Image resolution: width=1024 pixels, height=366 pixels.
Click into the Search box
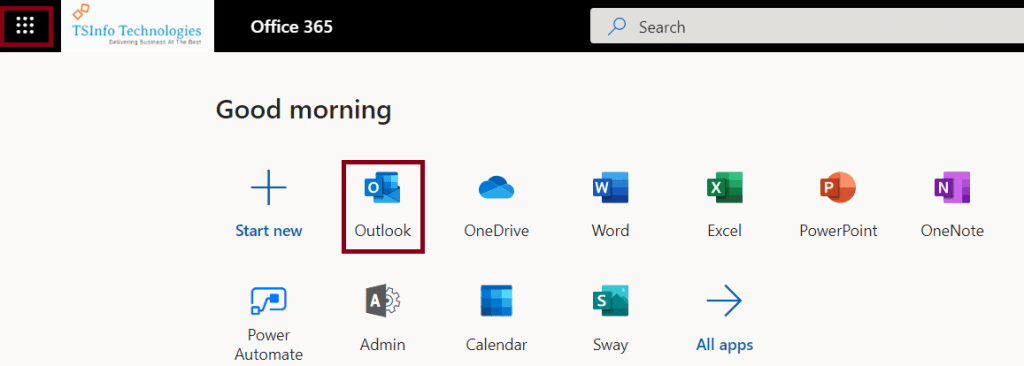[807, 27]
